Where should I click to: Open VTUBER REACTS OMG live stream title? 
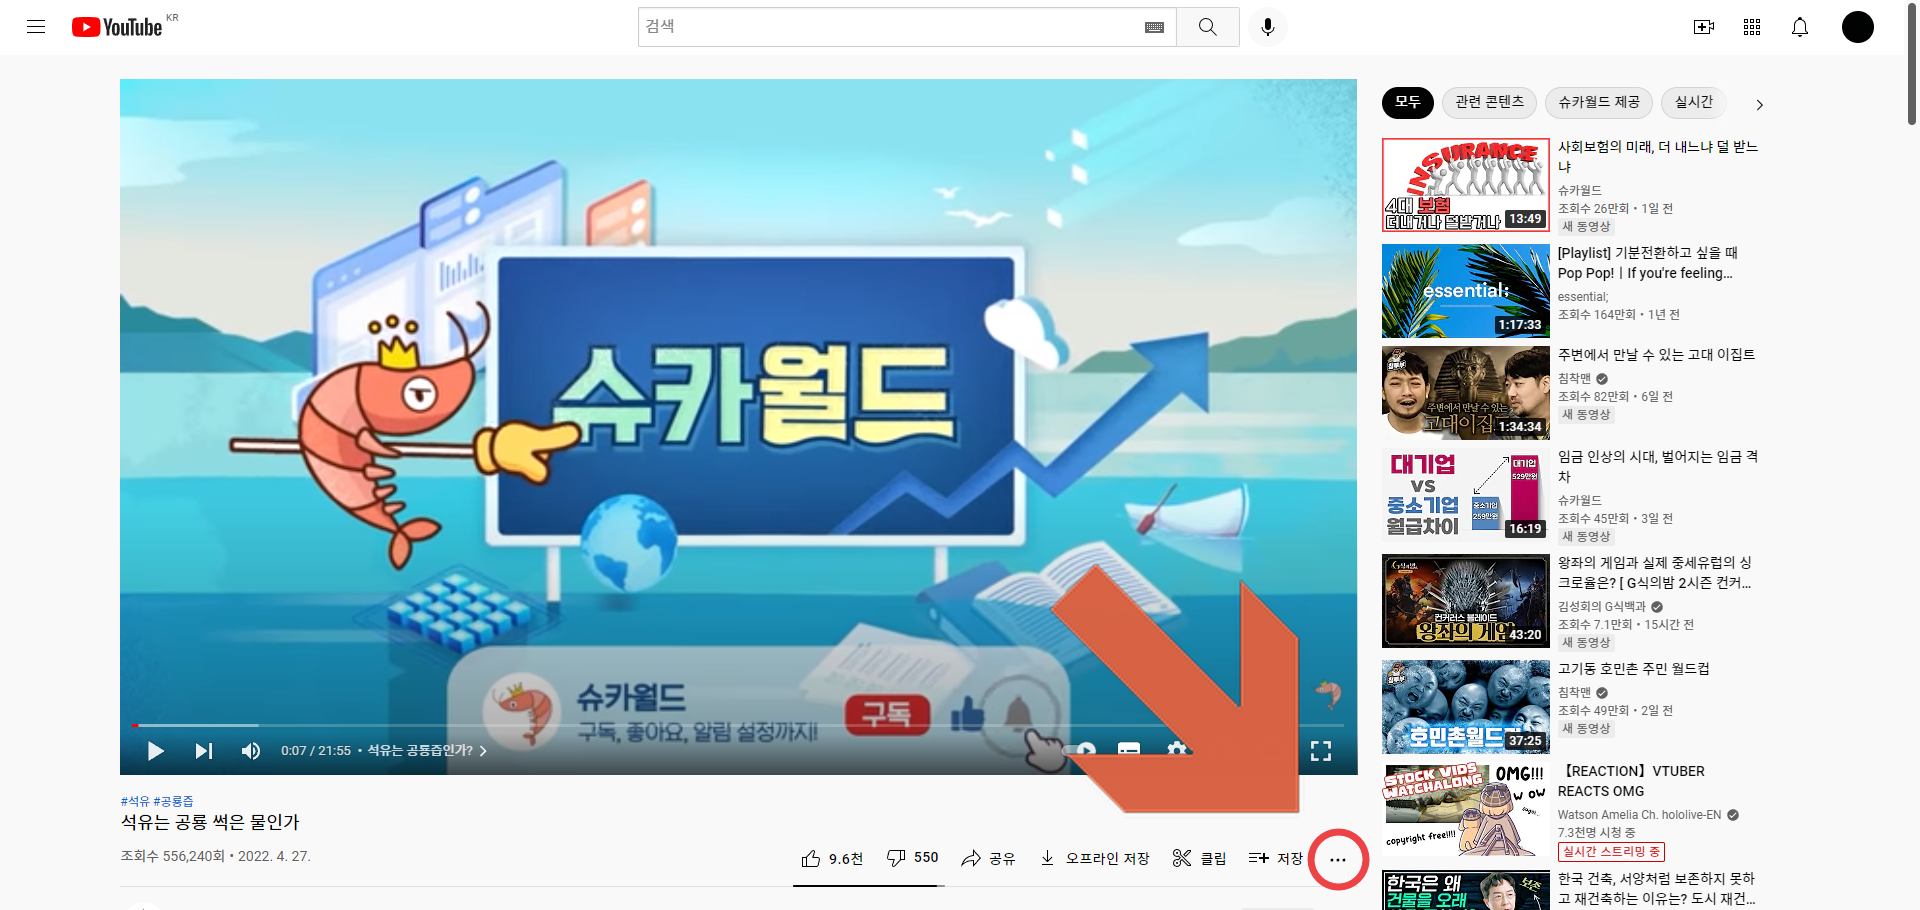(x=1631, y=781)
